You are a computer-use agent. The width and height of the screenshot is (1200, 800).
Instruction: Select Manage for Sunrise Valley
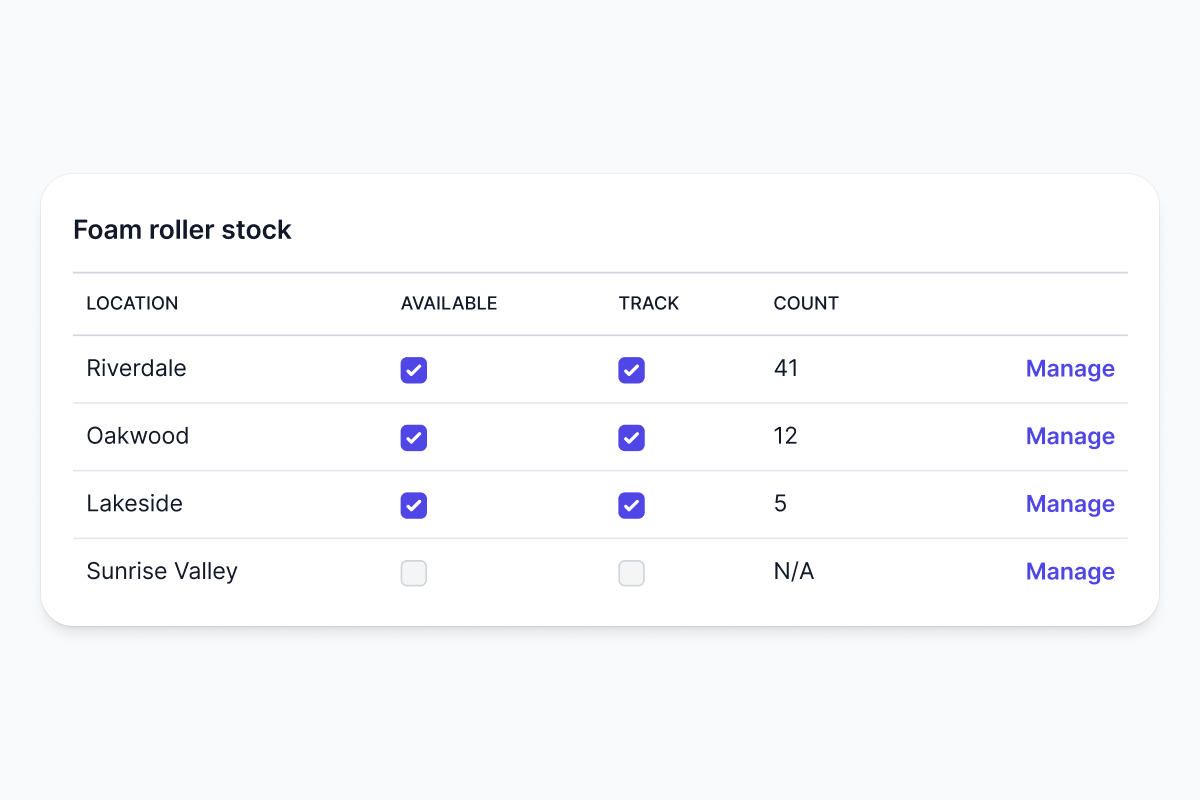point(1069,572)
